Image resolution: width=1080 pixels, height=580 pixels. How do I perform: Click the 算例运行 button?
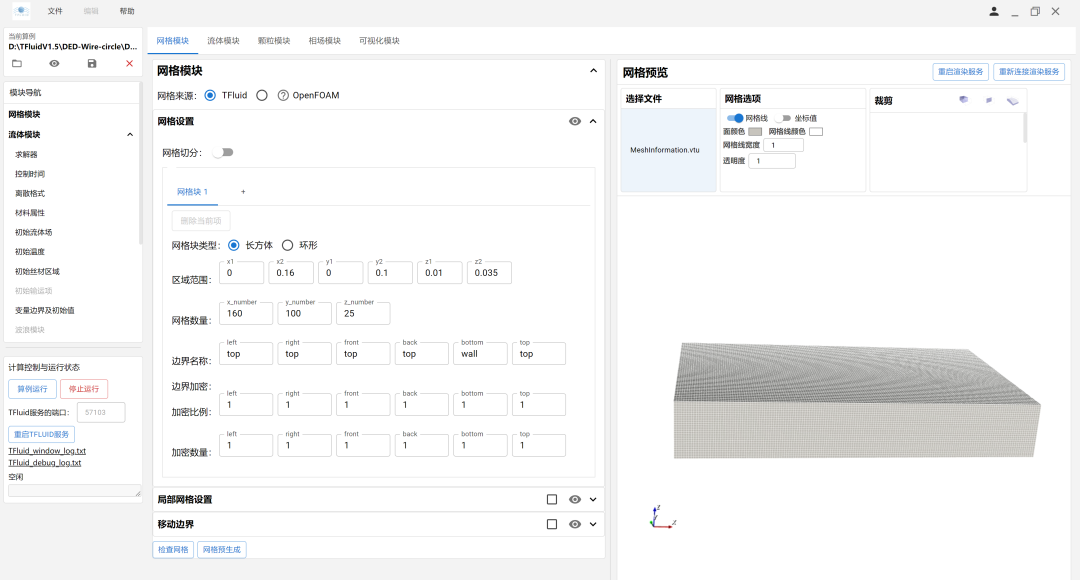[32, 389]
